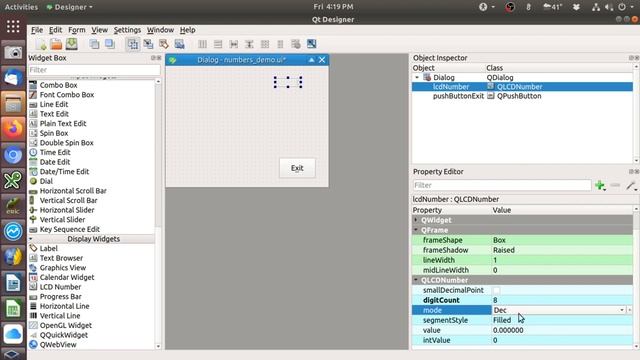The image size is (640, 360).
Task: Open the system power menu
Action: pyautogui.click(x=624, y=7)
